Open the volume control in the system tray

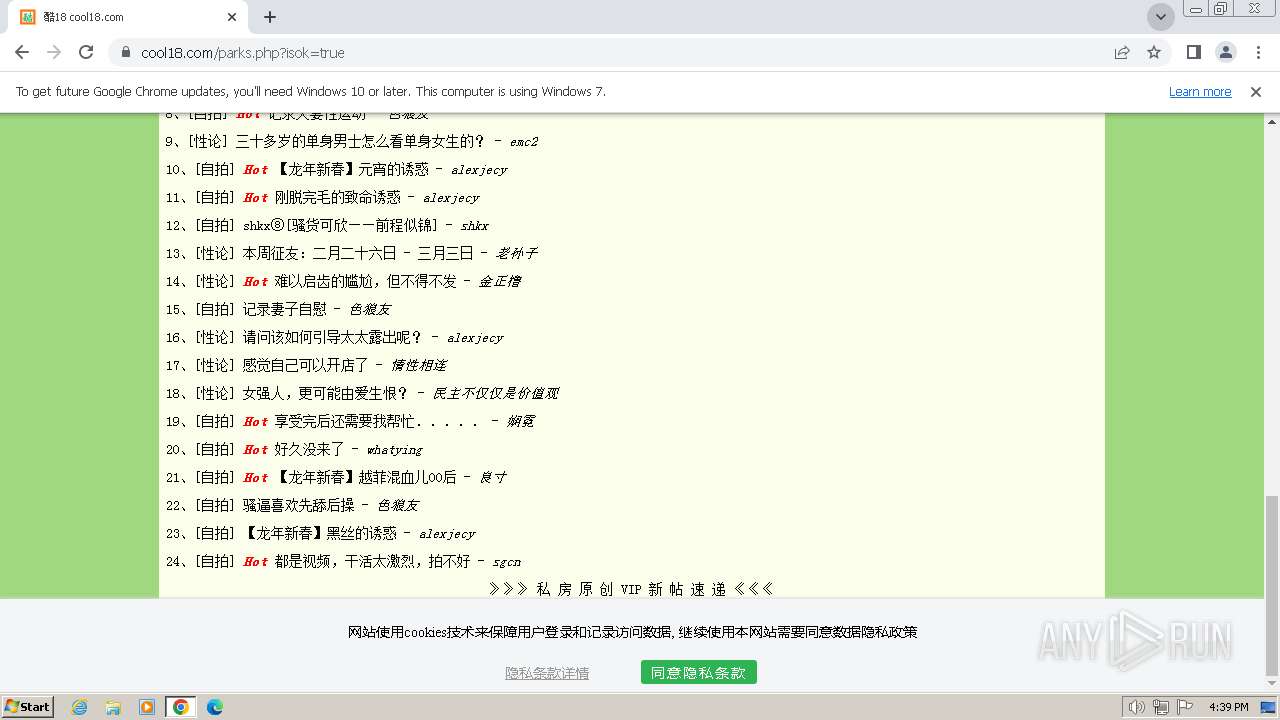(x=1137, y=707)
